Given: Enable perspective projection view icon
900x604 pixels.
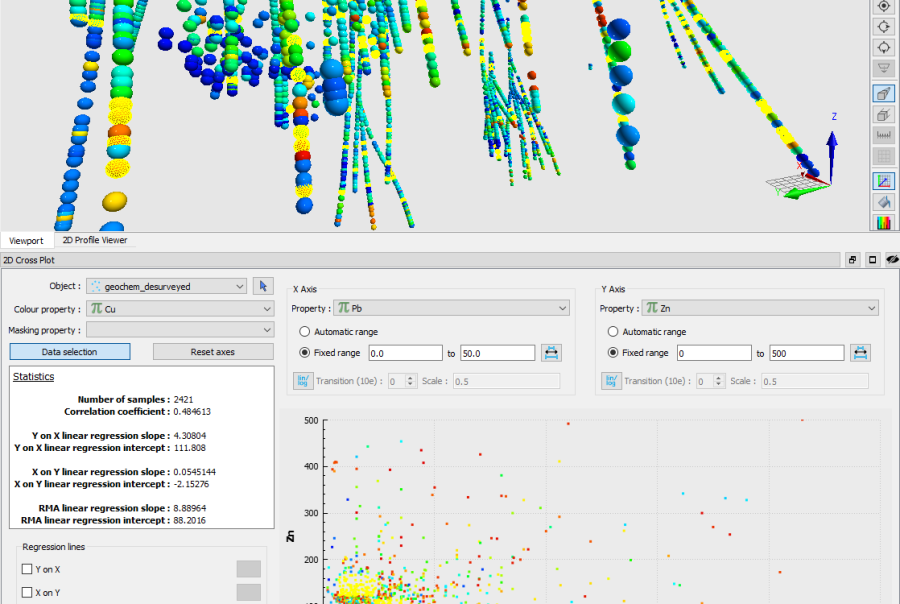Looking at the screenshot, I should pyautogui.click(x=884, y=94).
